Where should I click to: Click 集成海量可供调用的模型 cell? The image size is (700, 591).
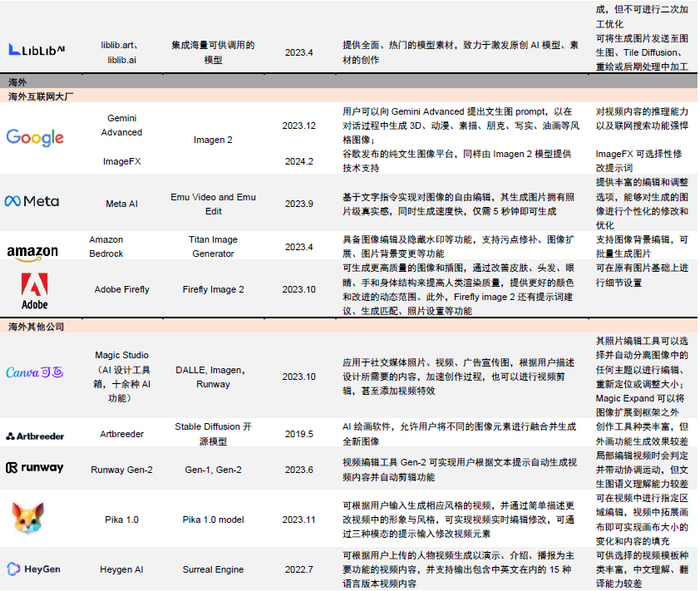point(213,52)
